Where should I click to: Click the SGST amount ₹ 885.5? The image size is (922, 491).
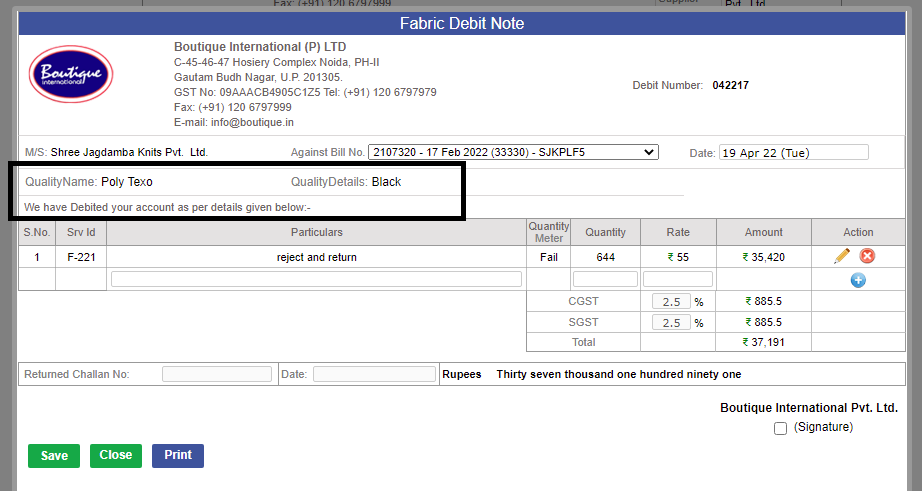pos(764,322)
